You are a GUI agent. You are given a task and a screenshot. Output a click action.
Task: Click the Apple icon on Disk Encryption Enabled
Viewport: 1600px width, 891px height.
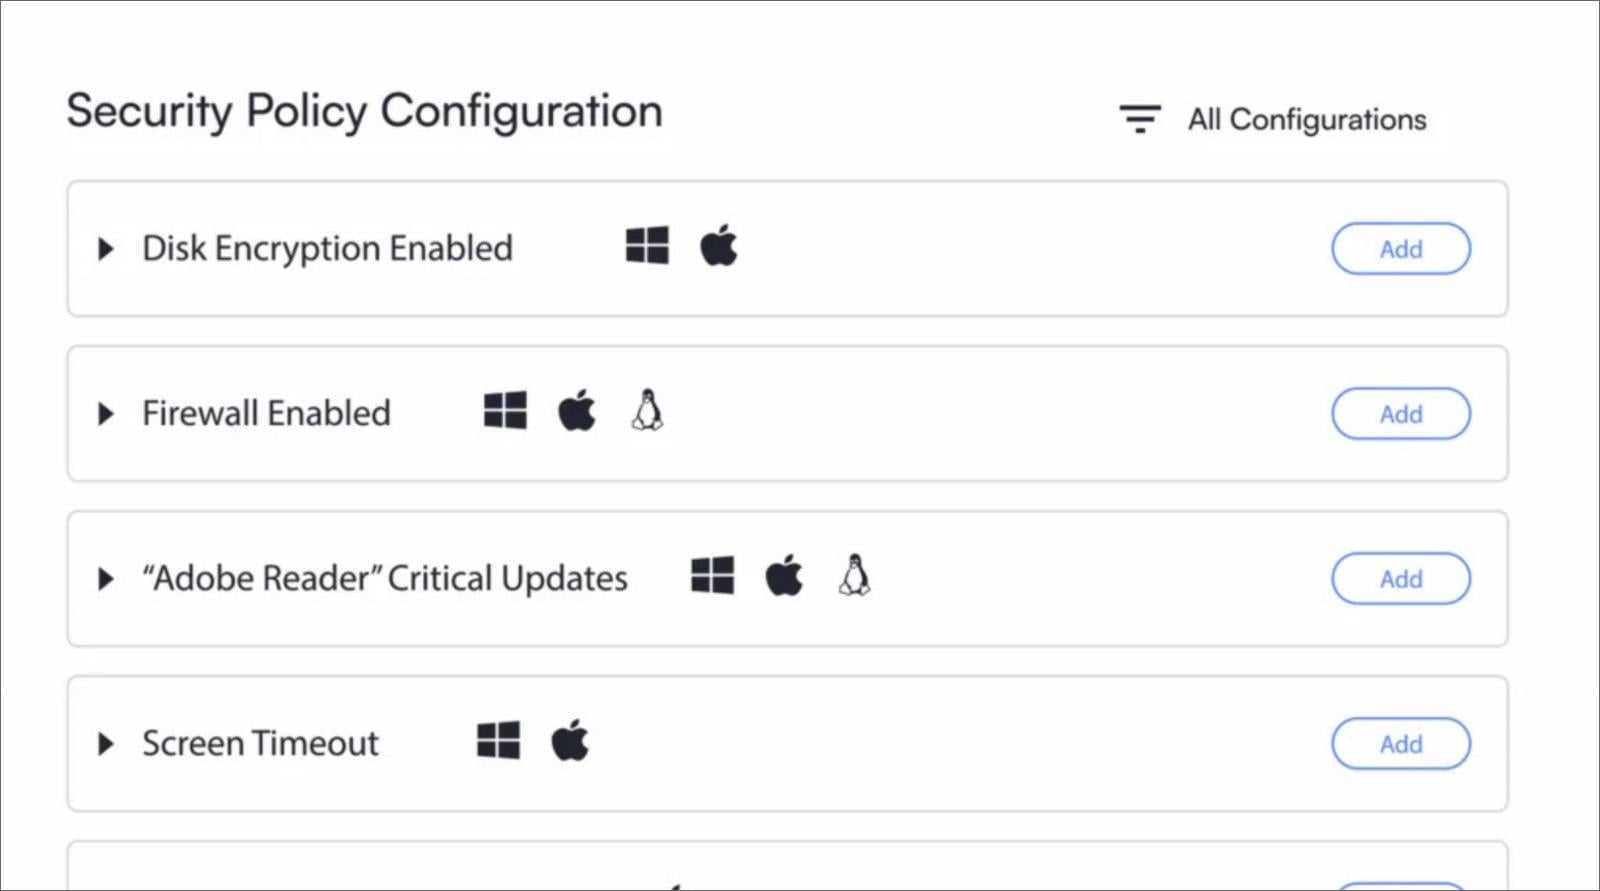point(719,245)
